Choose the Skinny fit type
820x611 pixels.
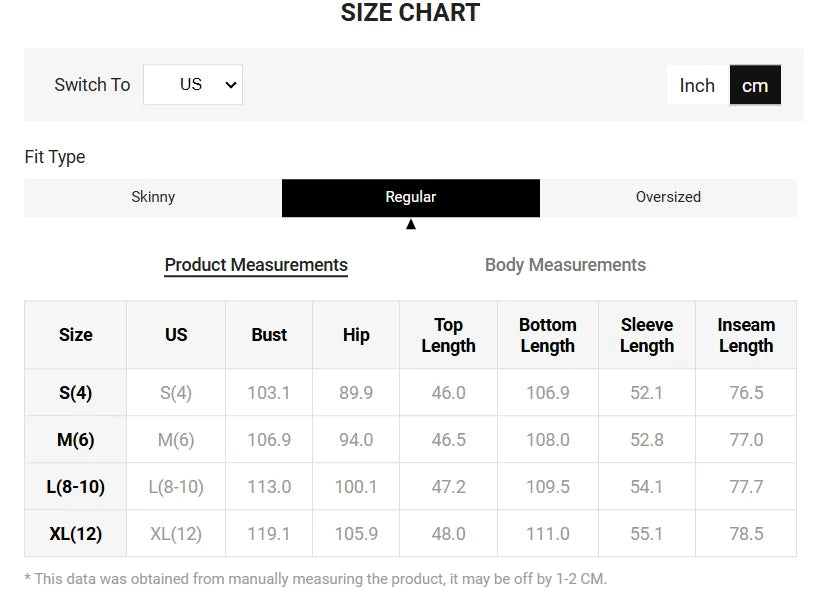pyautogui.click(x=153, y=197)
